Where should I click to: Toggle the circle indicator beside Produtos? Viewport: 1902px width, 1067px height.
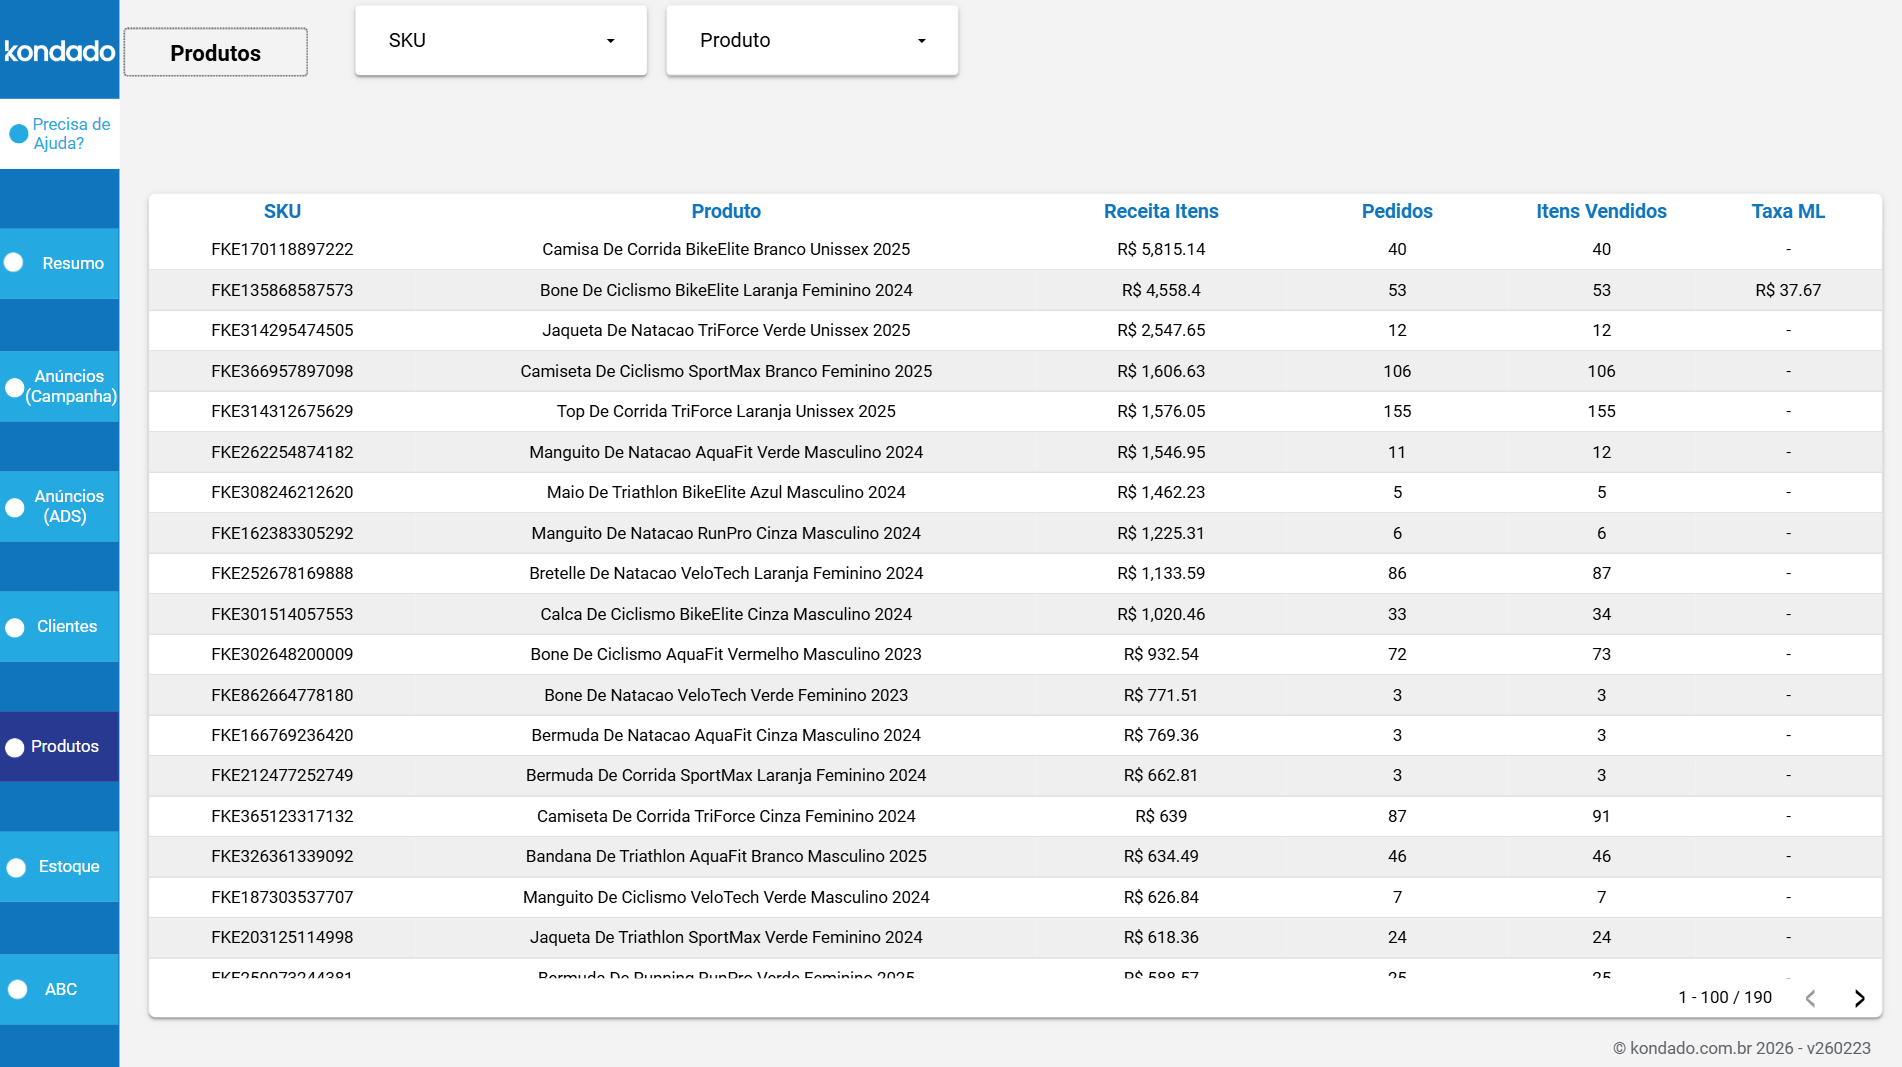tap(14, 746)
